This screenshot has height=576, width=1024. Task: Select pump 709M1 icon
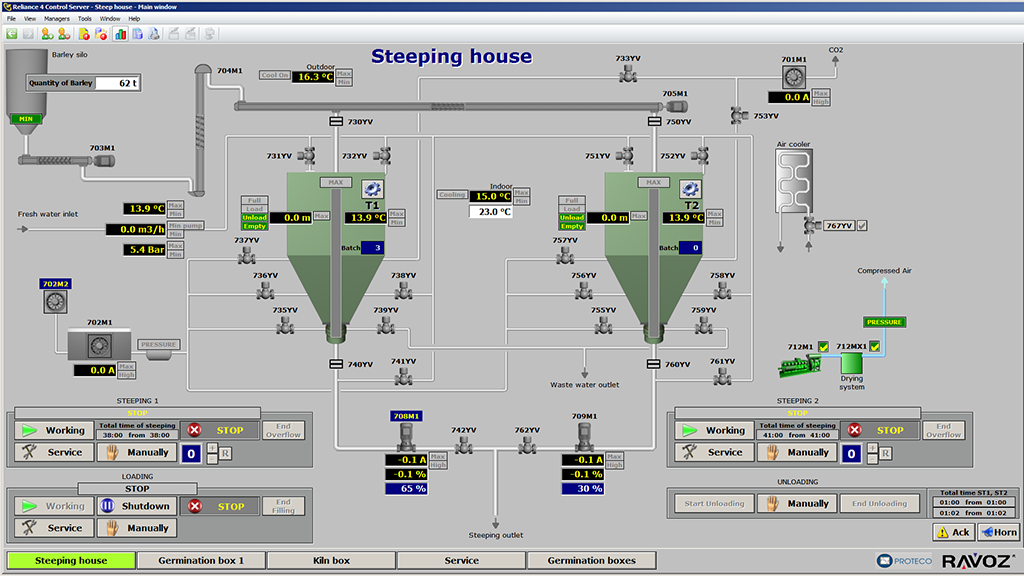click(584, 437)
